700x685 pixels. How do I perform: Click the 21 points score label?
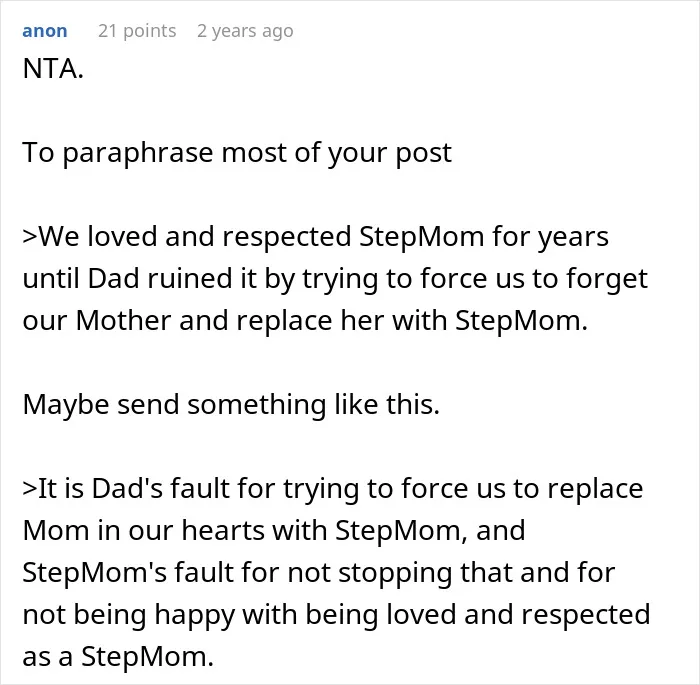coord(137,31)
